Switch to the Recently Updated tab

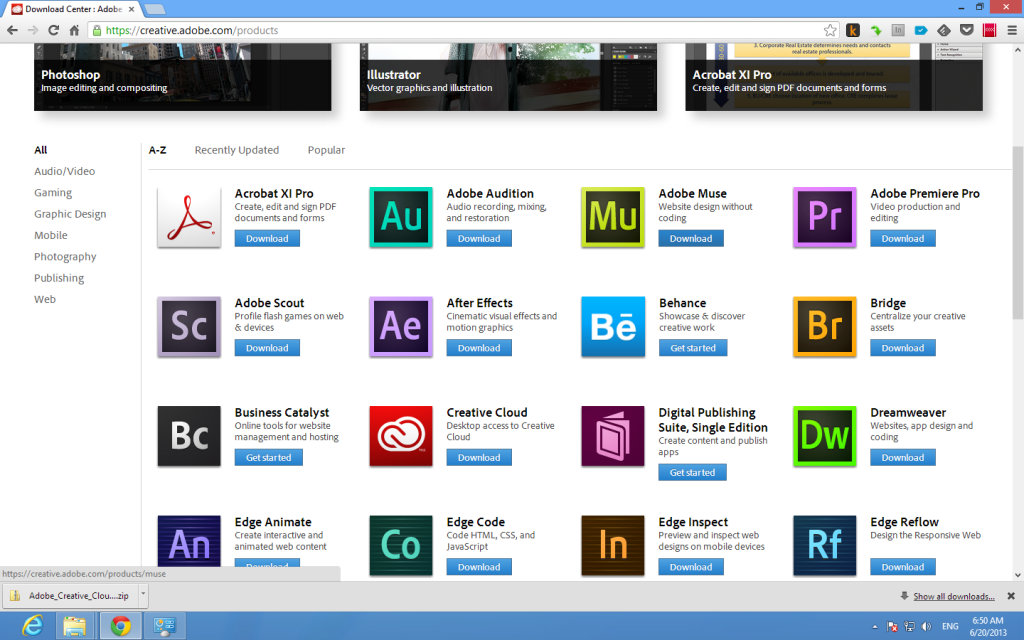point(236,149)
